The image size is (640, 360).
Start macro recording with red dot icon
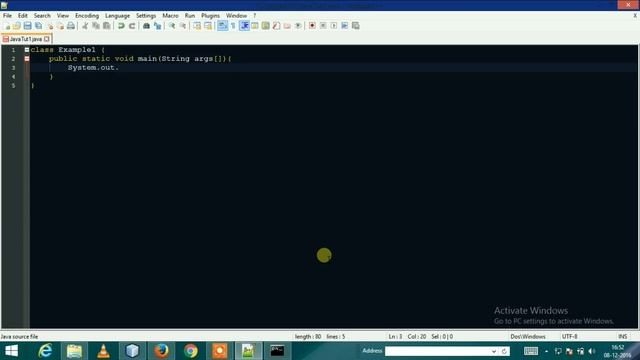point(312,26)
